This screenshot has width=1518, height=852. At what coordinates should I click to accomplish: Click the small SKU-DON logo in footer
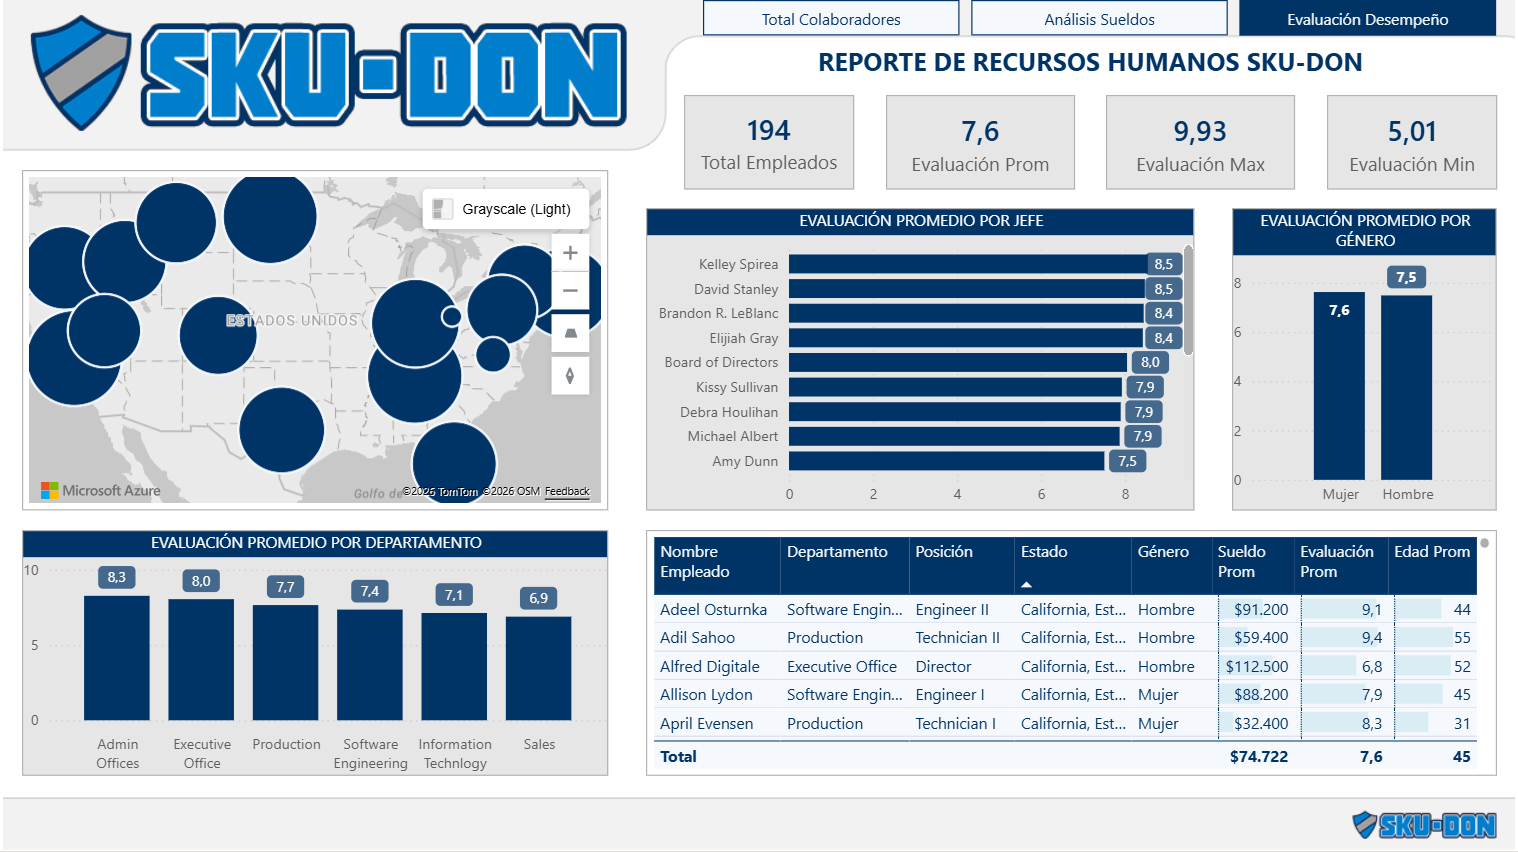(1424, 824)
